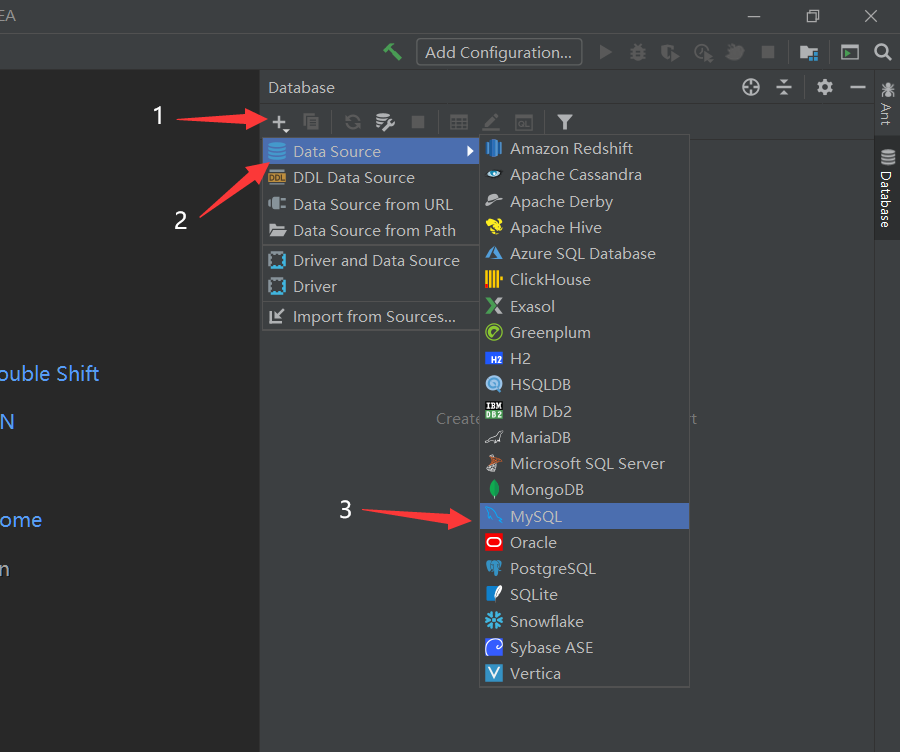900x752 pixels.
Task: Click the filter funnel icon
Action: coord(565,122)
